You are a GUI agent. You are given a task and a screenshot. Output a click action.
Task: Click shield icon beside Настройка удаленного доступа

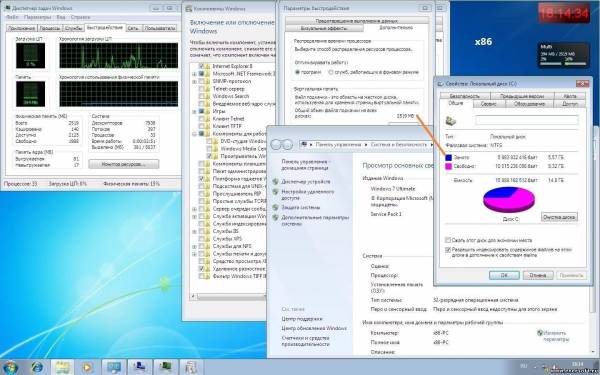(x=275, y=192)
